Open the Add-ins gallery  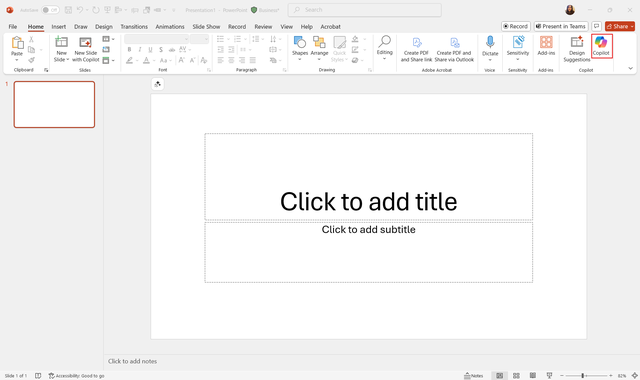(546, 46)
